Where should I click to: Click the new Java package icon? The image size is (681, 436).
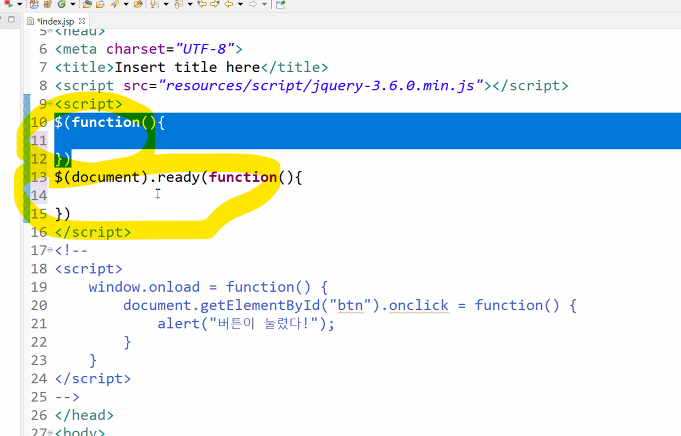[x=47, y=4]
